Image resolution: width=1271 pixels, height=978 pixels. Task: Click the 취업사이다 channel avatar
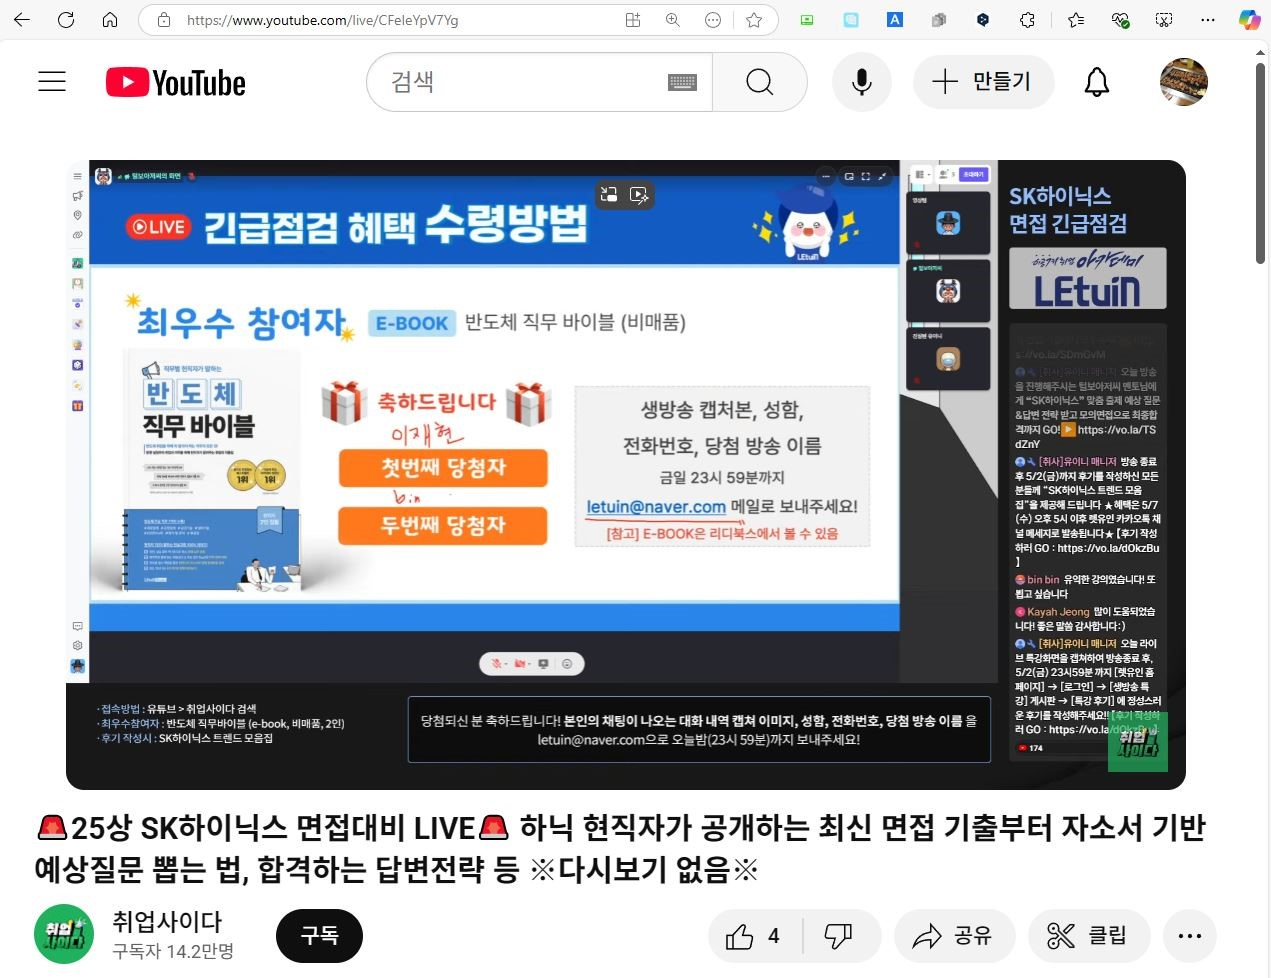coord(64,935)
